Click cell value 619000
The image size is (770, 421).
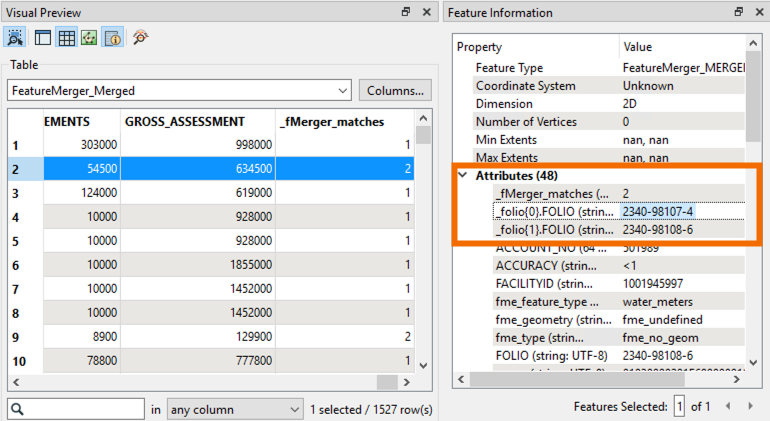coord(253,193)
